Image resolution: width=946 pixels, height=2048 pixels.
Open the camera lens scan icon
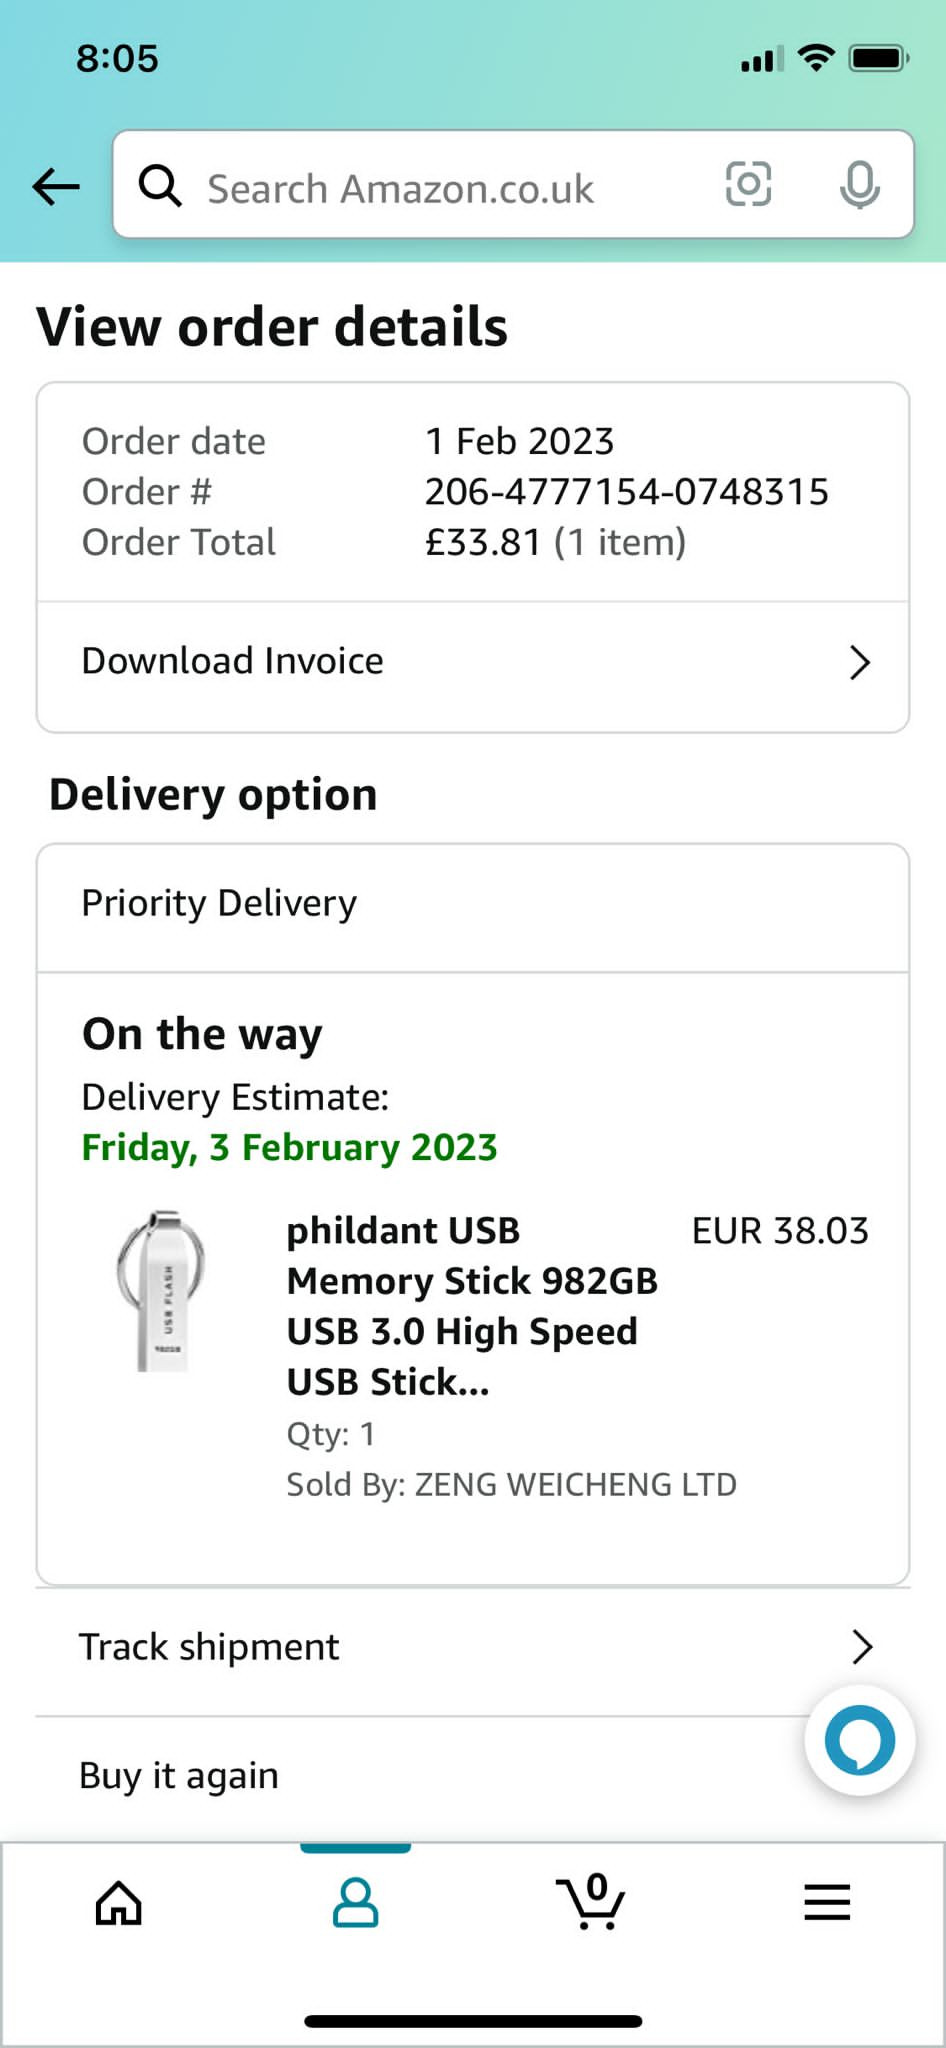click(748, 185)
